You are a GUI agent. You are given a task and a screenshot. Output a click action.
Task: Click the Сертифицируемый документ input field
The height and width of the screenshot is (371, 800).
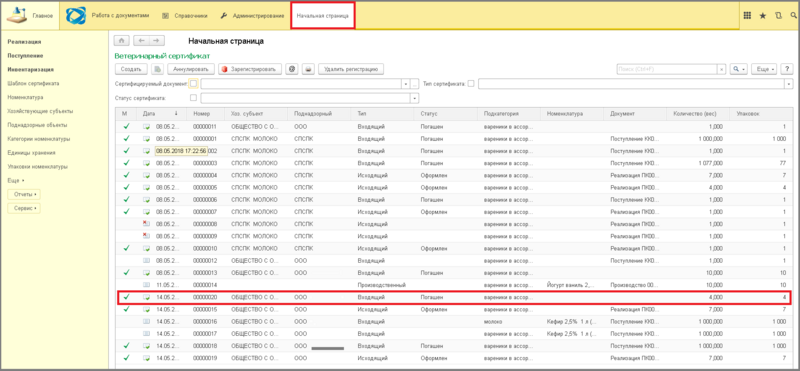coord(302,84)
